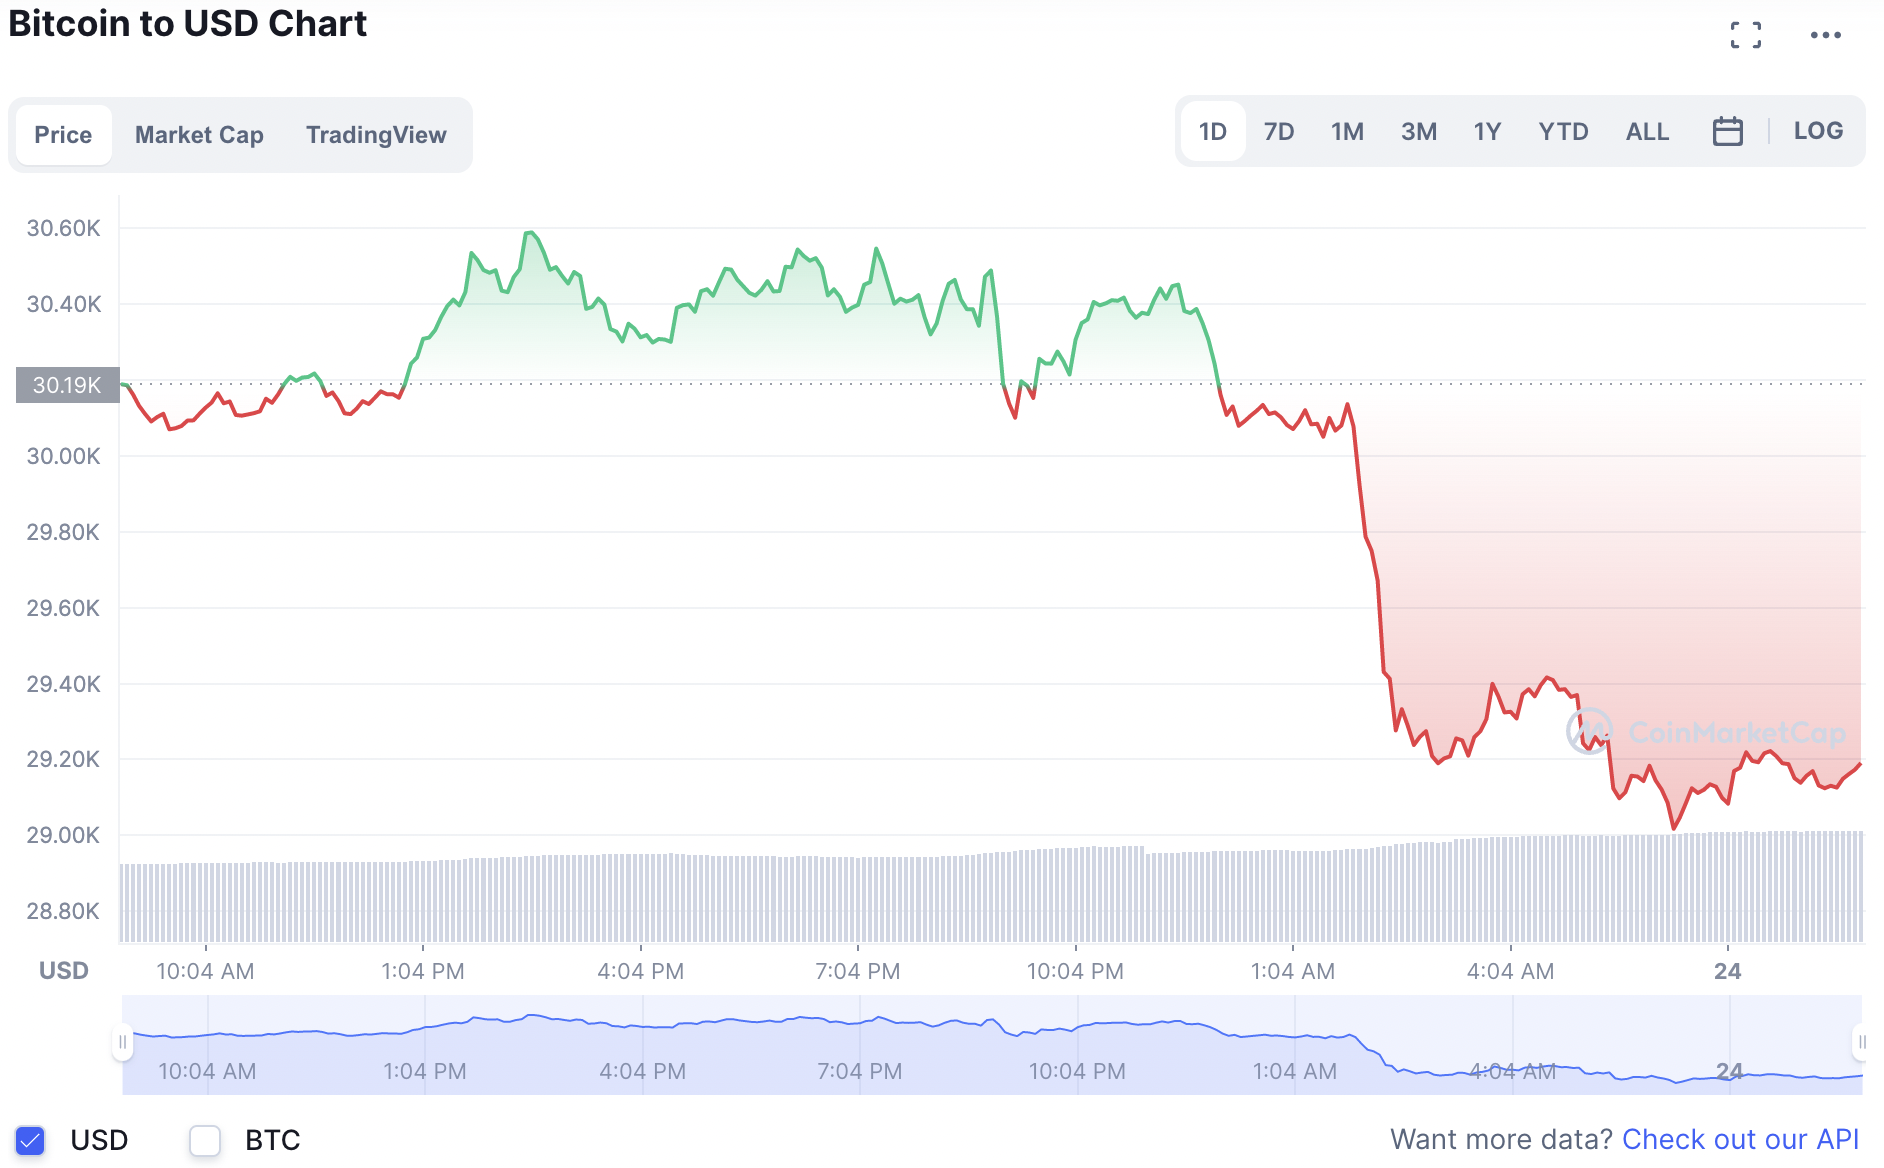Click the right range slider handle

pyautogui.click(x=1861, y=1042)
